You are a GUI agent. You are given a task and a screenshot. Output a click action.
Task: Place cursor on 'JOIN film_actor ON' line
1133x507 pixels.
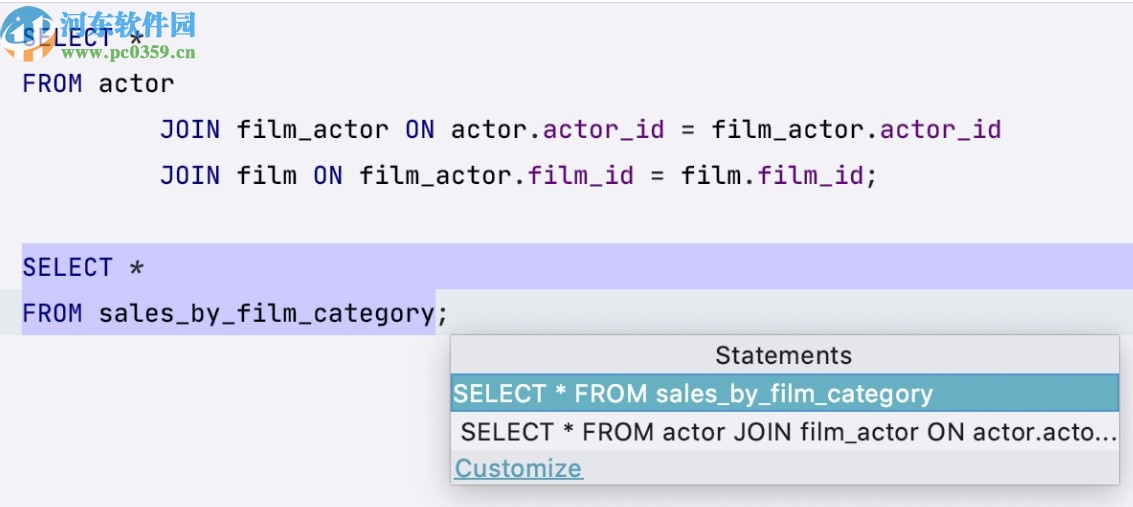(x=580, y=130)
